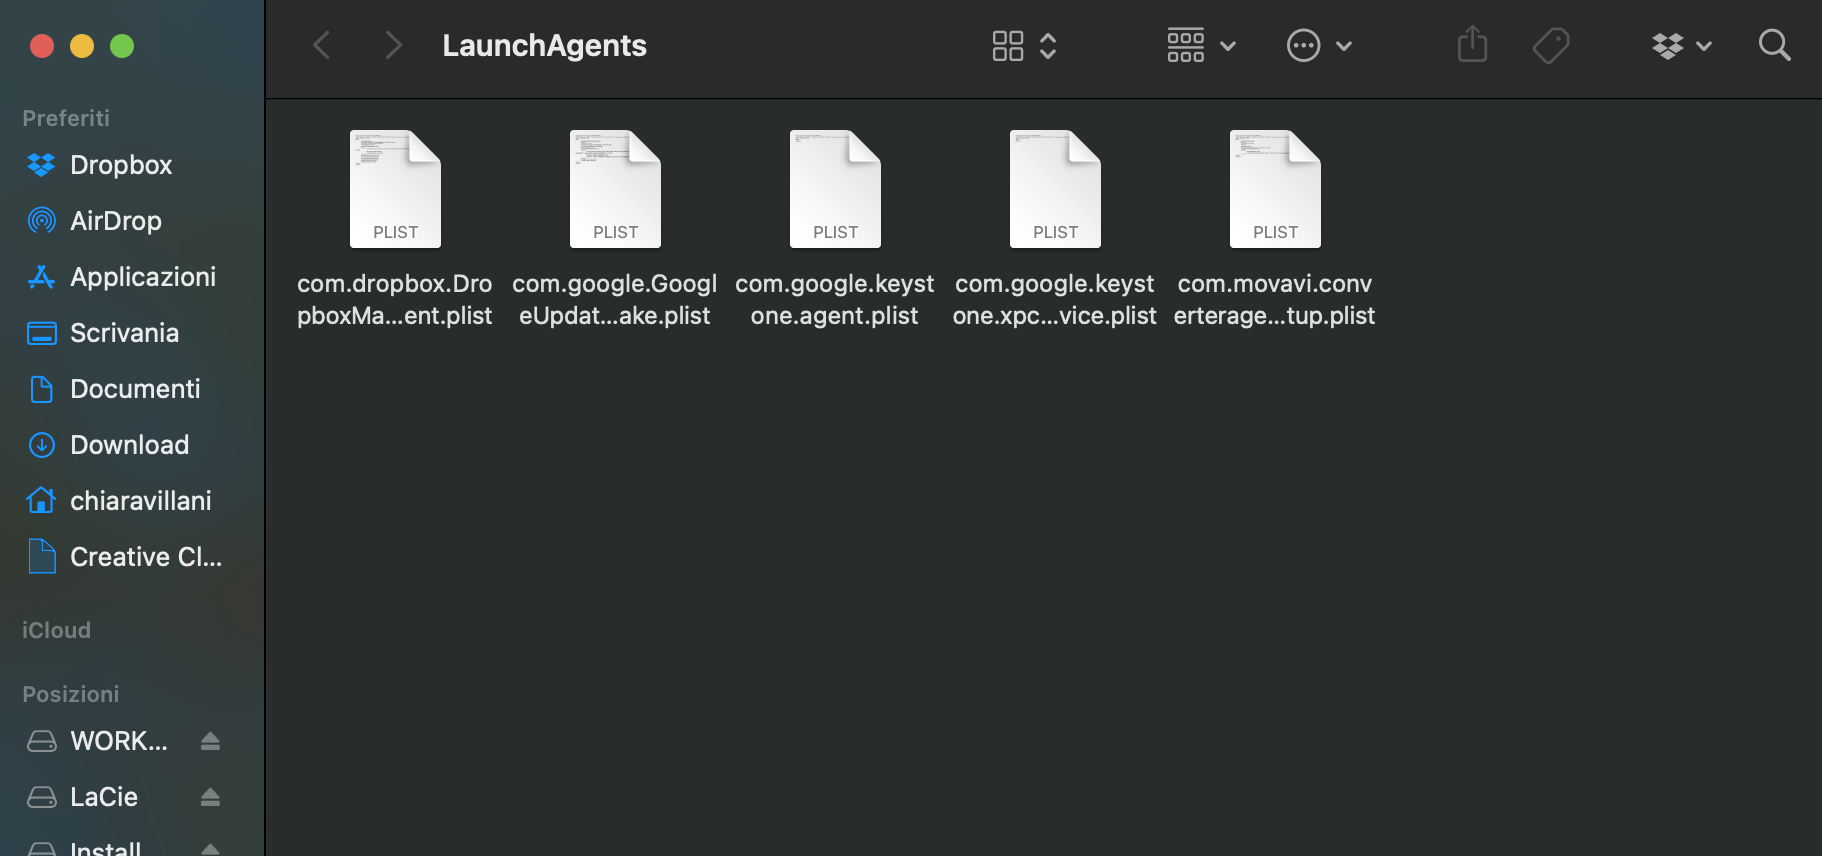Expand the grouping dropdown chevron
The width and height of the screenshot is (1822, 856).
[x=1229, y=46]
